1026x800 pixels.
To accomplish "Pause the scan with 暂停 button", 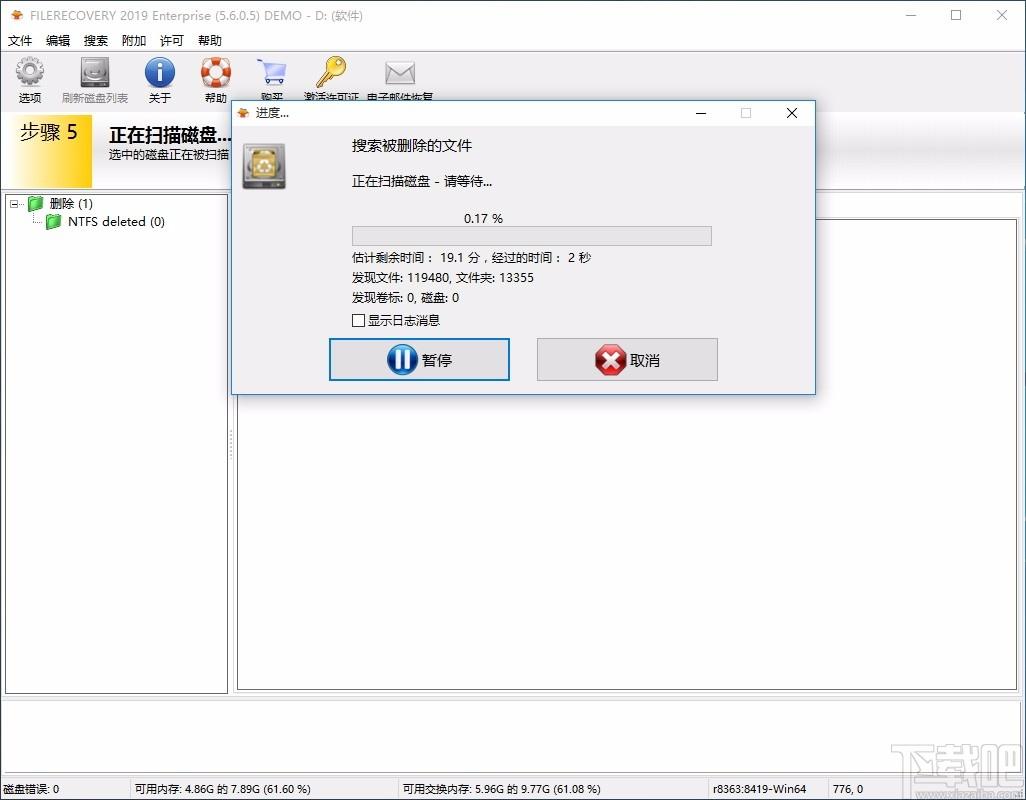I will coord(419,359).
